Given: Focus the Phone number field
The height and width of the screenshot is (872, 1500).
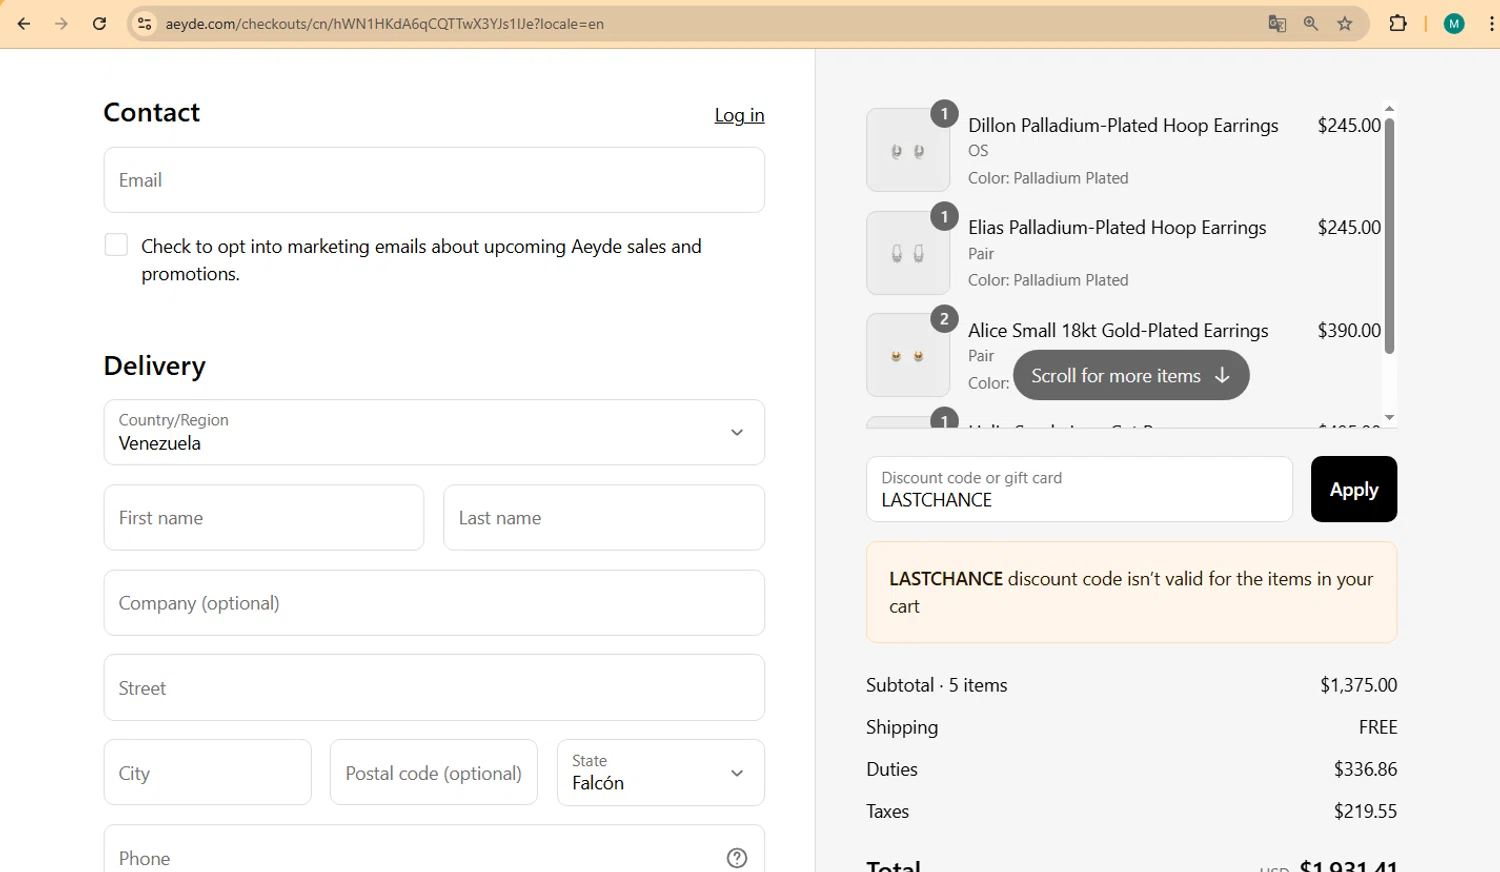Looking at the screenshot, I should click(434, 850).
